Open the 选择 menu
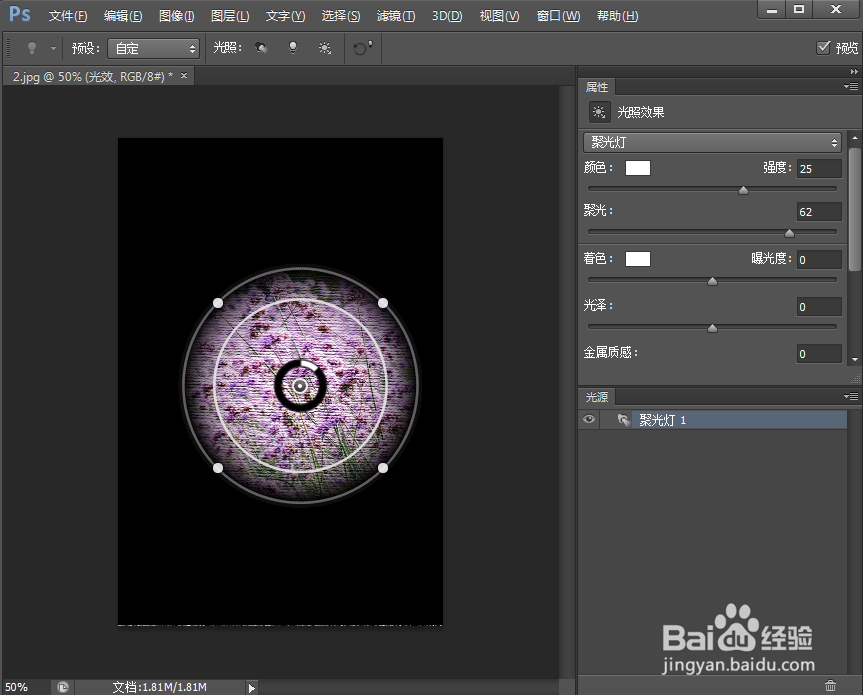The image size is (863, 695). pyautogui.click(x=341, y=16)
